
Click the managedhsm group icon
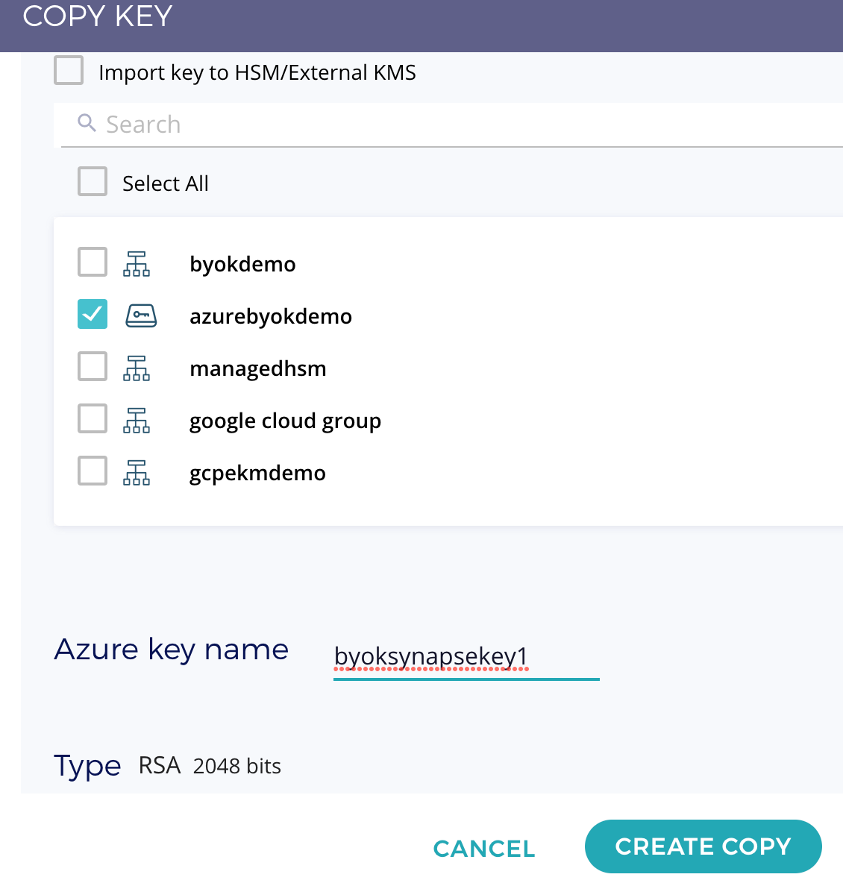point(137,368)
